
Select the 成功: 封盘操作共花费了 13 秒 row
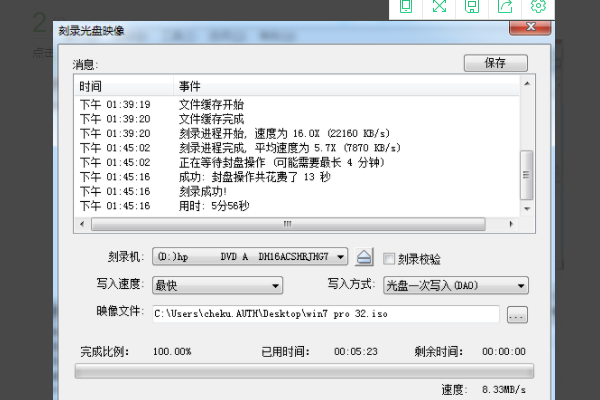pyautogui.click(x=297, y=177)
